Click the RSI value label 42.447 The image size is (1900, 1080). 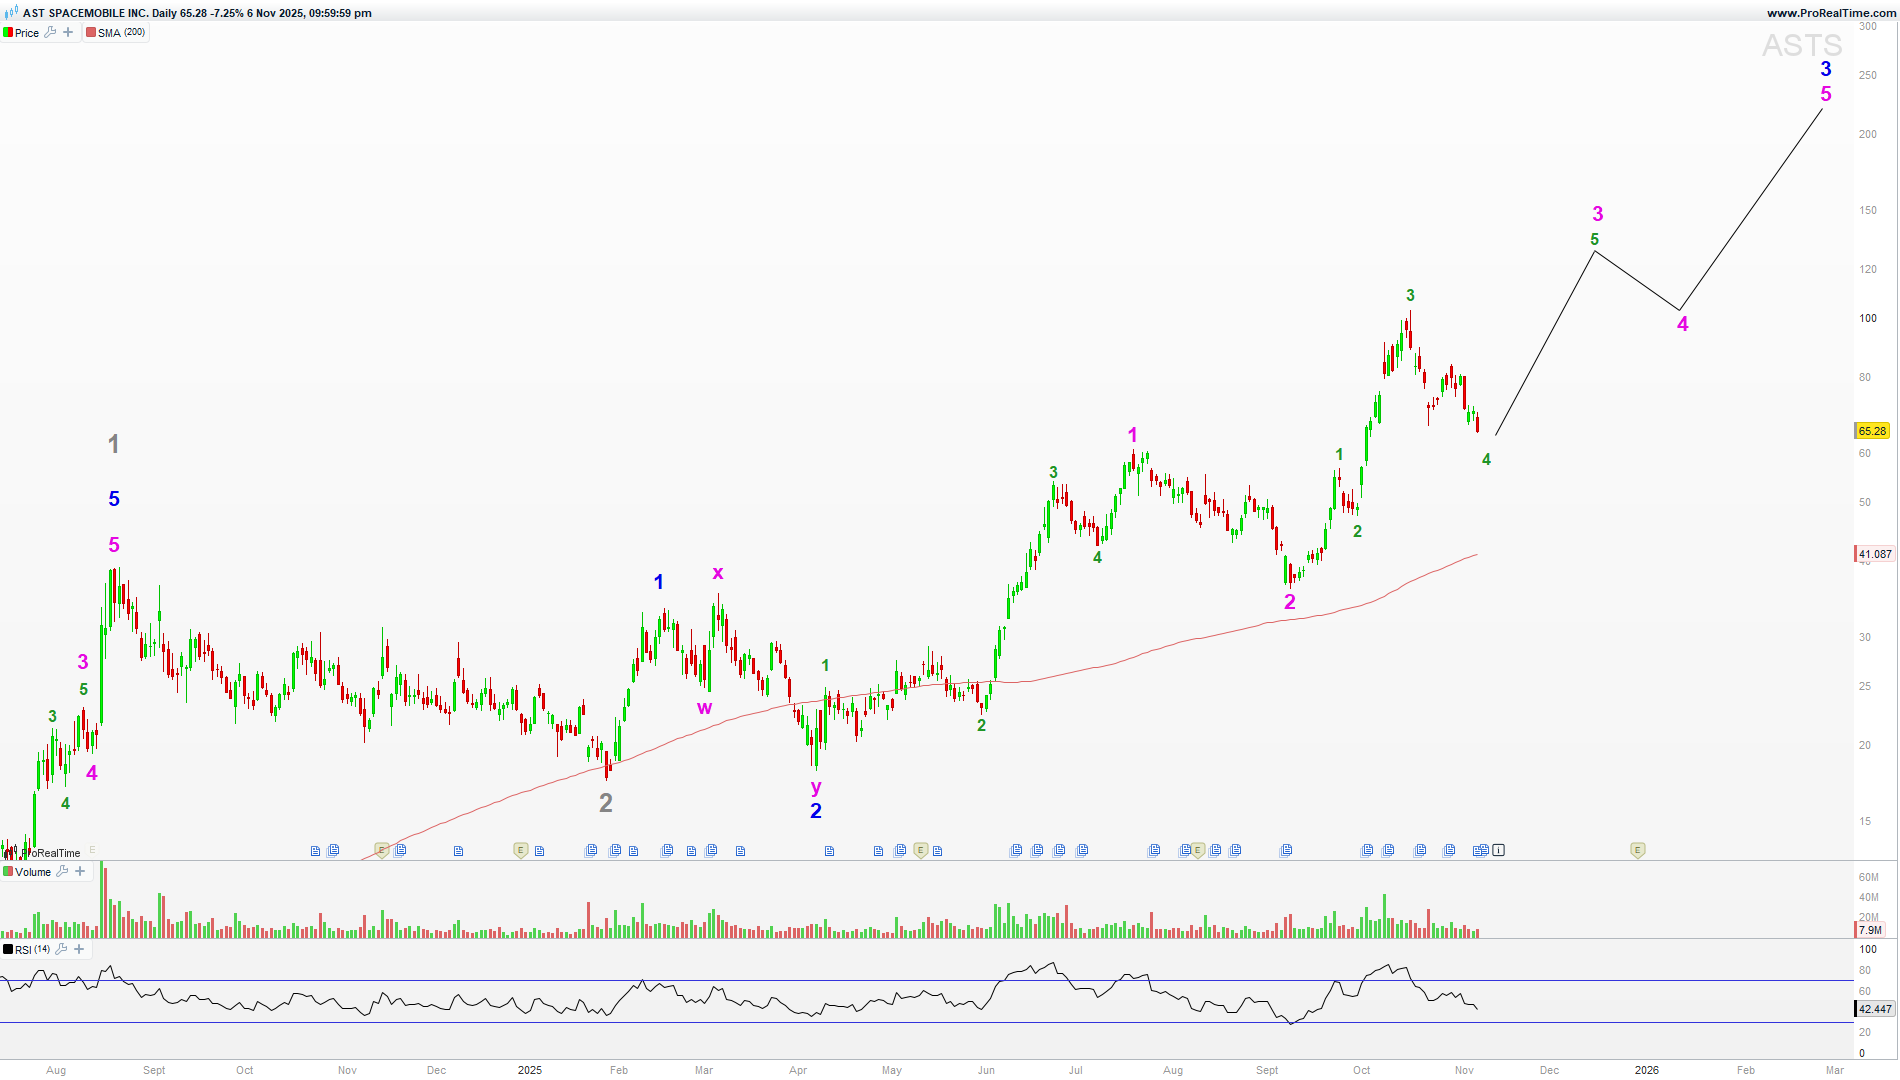pyautogui.click(x=1874, y=1009)
